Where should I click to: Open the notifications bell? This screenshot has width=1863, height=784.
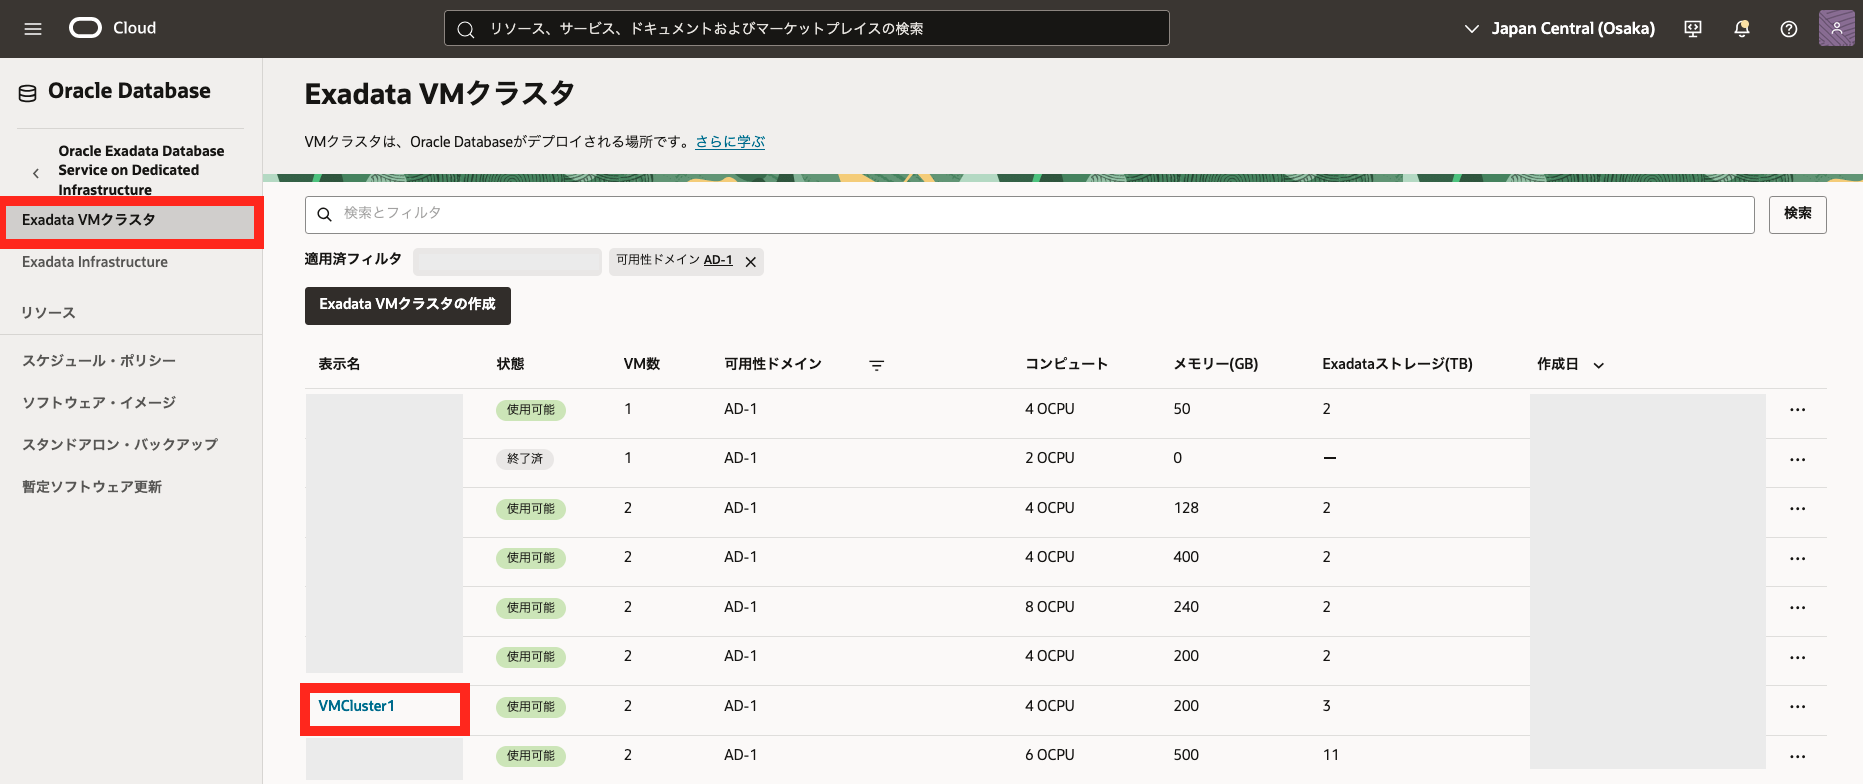tap(1741, 29)
